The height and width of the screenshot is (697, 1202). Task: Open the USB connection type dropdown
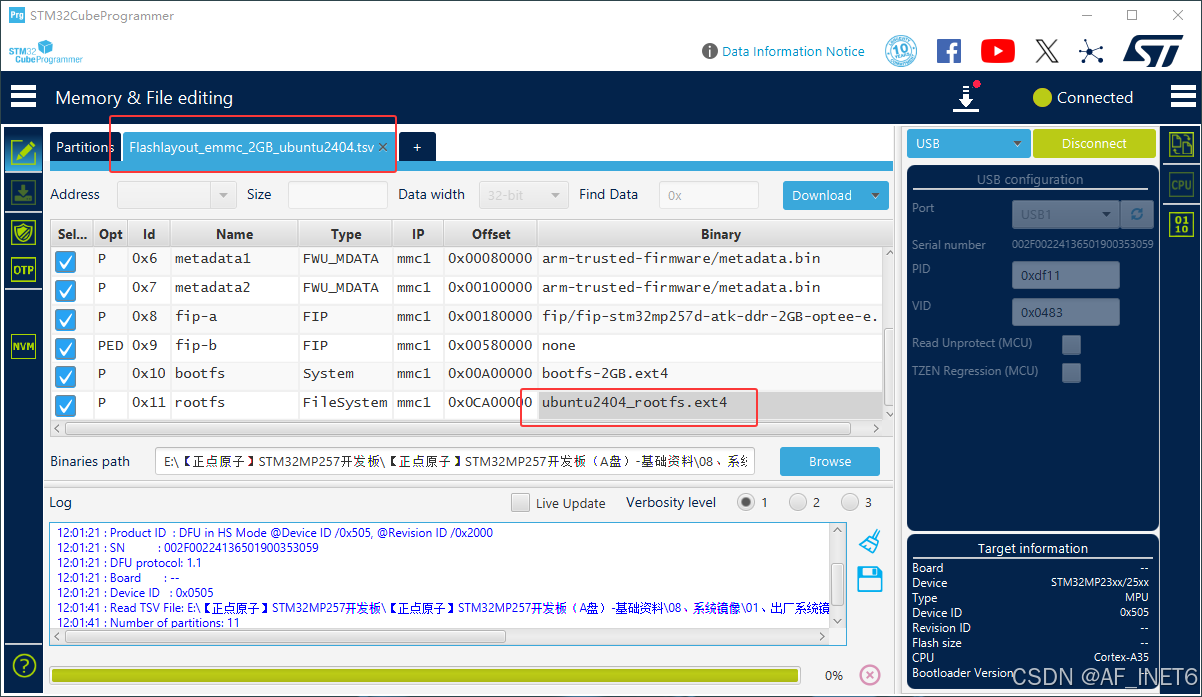click(x=968, y=144)
